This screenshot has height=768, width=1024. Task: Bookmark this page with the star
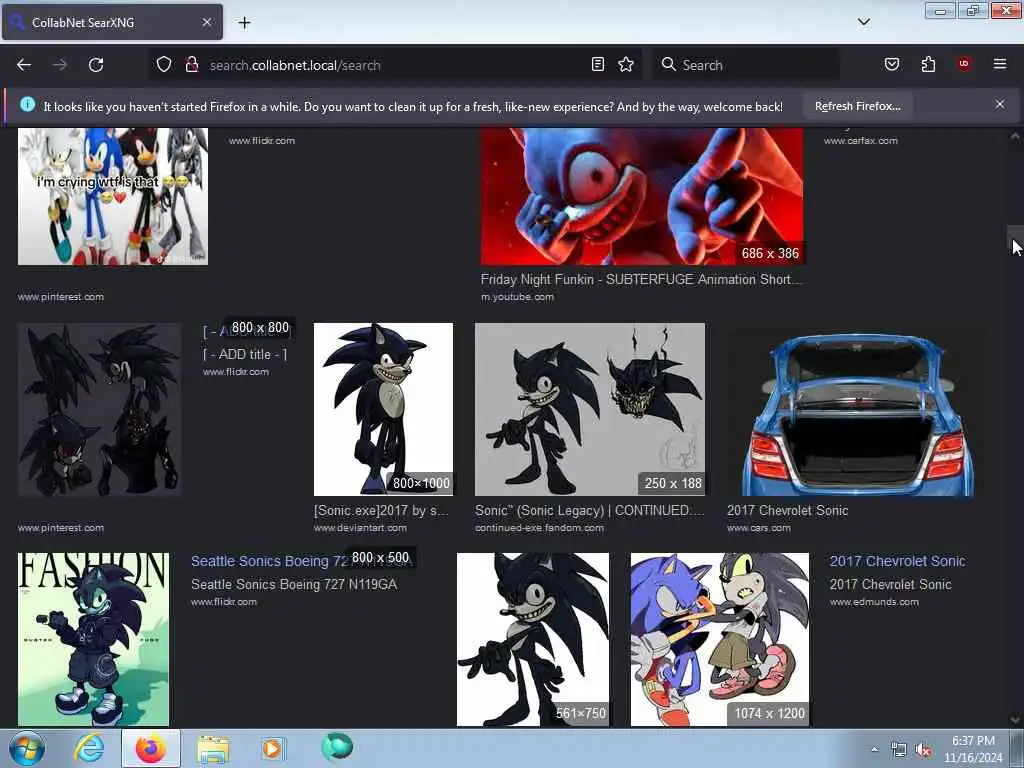(626, 64)
